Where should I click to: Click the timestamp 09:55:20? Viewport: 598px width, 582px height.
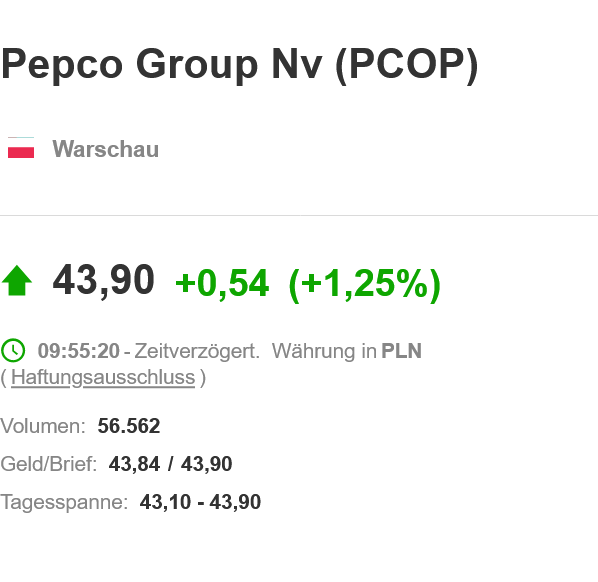coord(79,351)
